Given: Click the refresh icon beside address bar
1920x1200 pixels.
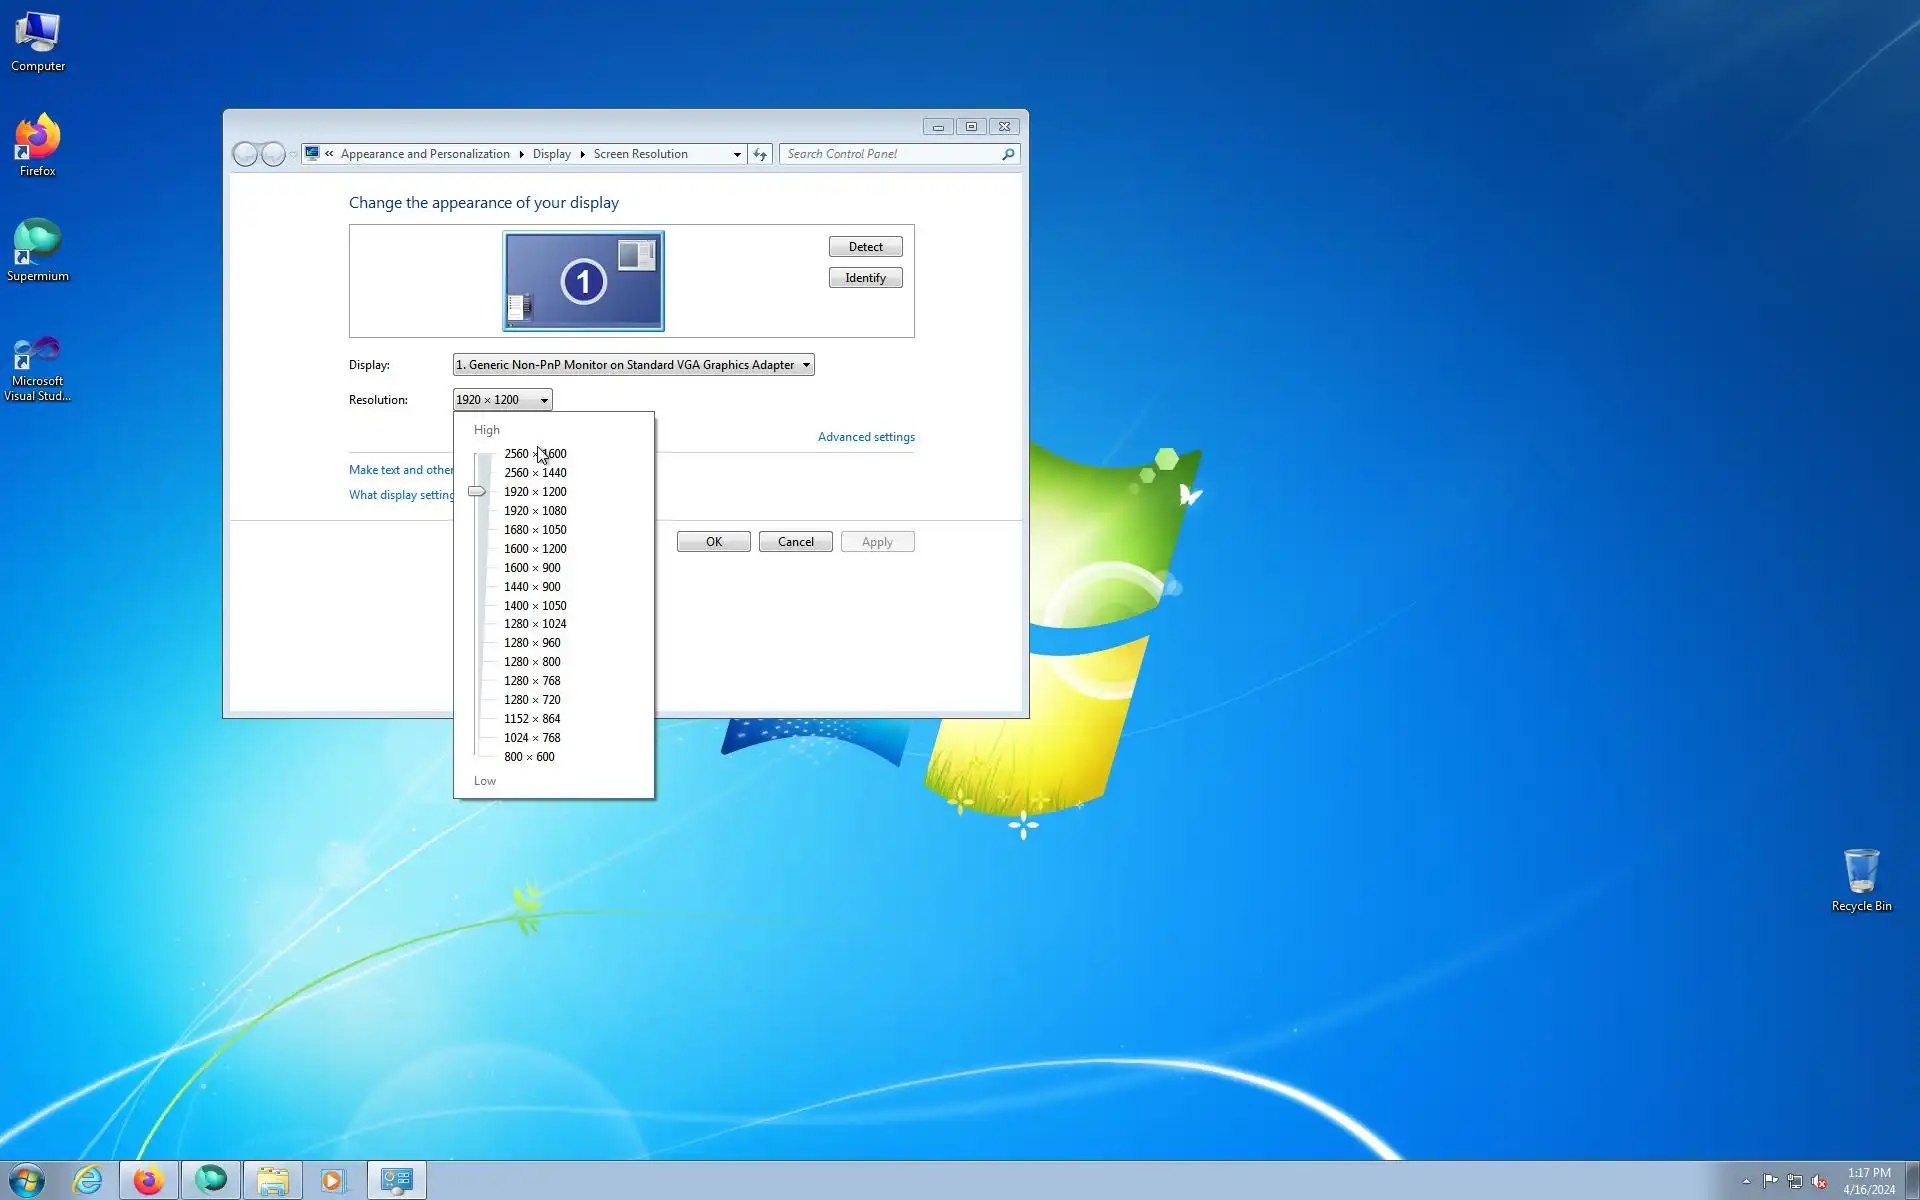Looking at the screenshot, I should point(760,154).
